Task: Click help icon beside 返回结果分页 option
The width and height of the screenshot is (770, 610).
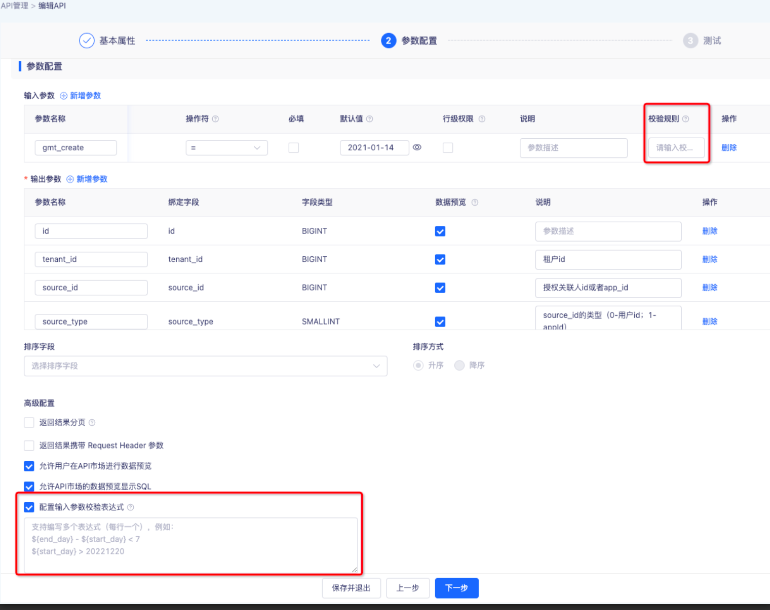Action: pyautogui.click(x=91, y=423)
